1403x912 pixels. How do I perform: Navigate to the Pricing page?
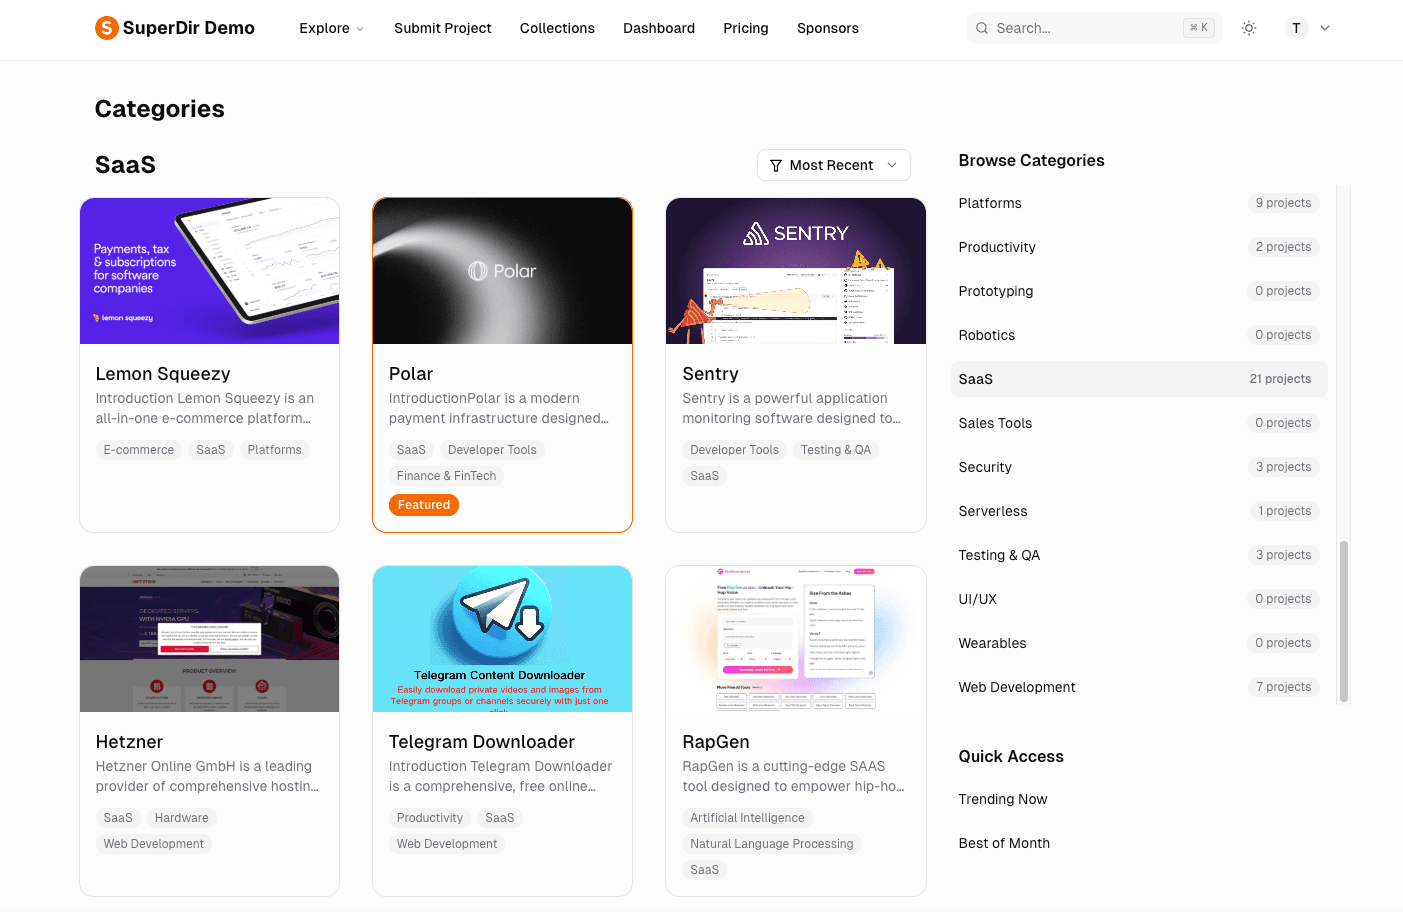click(746, 28)
